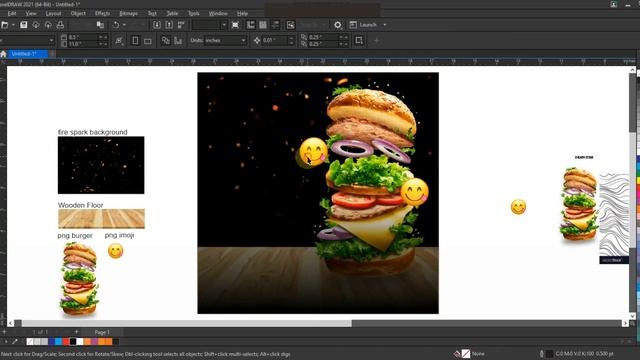Select the no-color swatch in document palette

coord(30,342)
